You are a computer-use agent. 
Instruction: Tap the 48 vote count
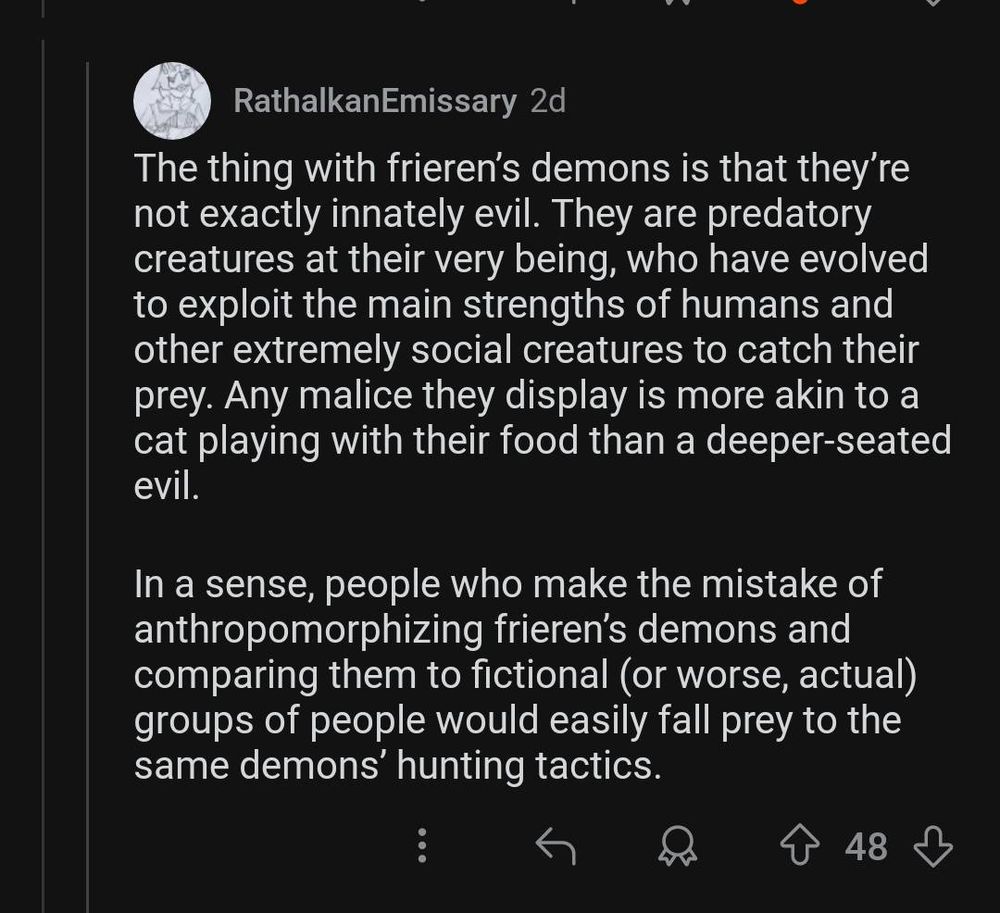866,847
